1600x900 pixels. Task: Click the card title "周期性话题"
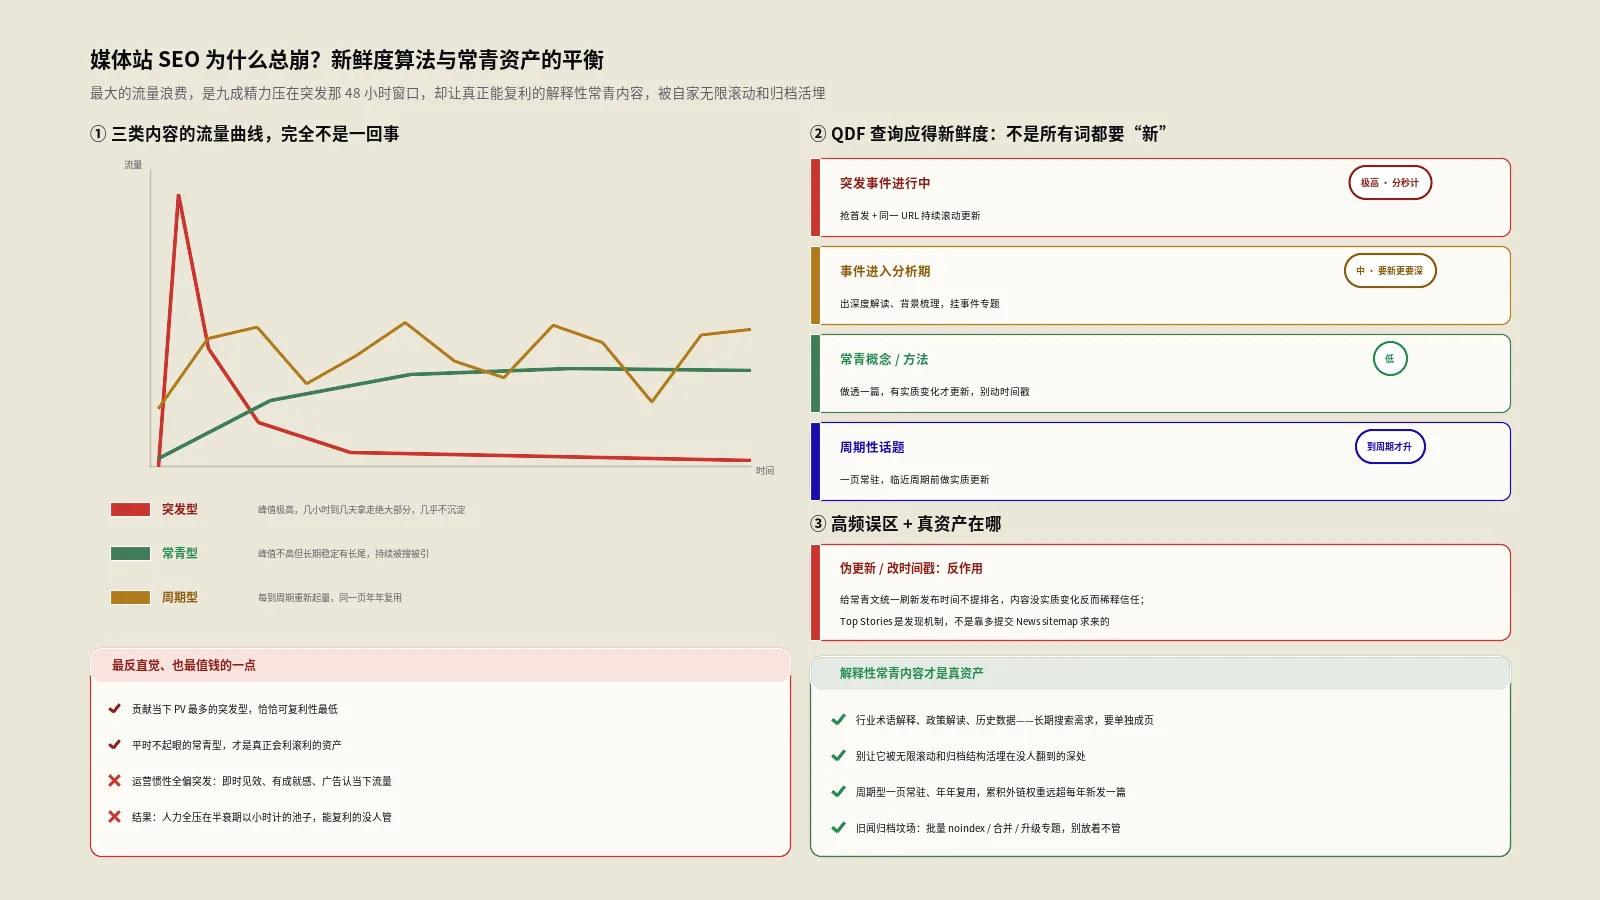(872, 447)
